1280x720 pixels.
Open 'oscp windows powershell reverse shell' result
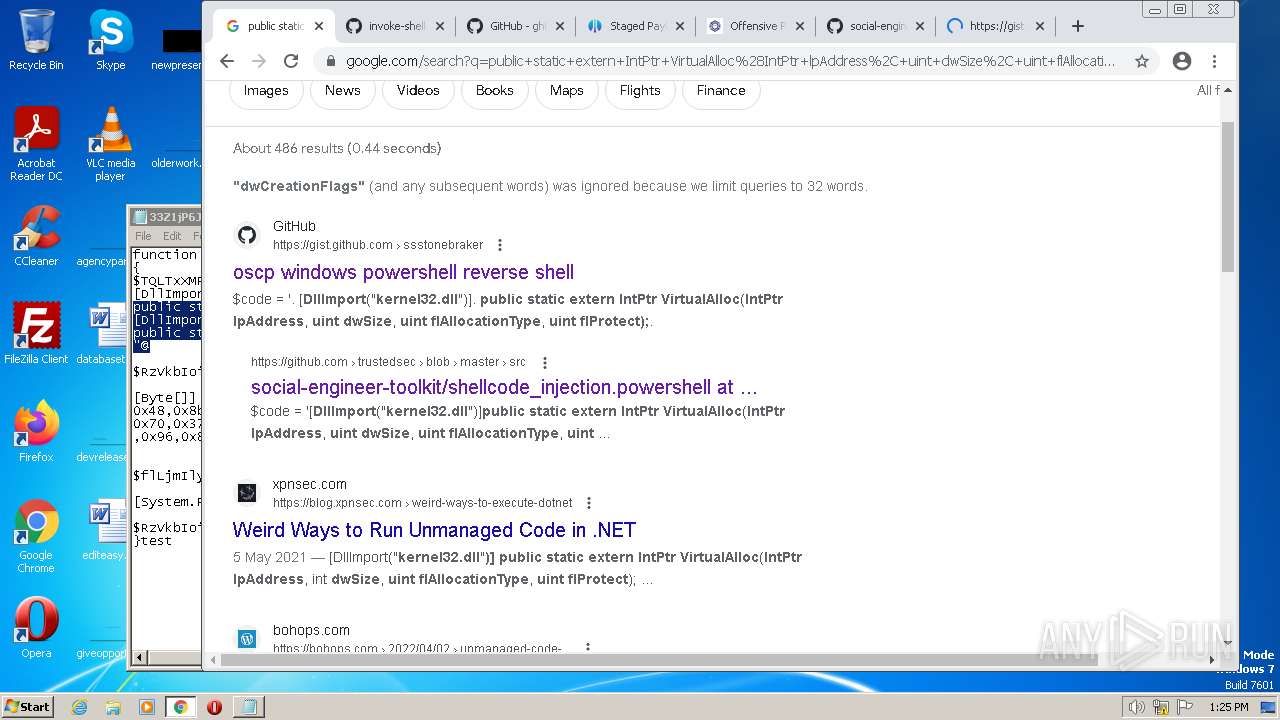point(403,272)
